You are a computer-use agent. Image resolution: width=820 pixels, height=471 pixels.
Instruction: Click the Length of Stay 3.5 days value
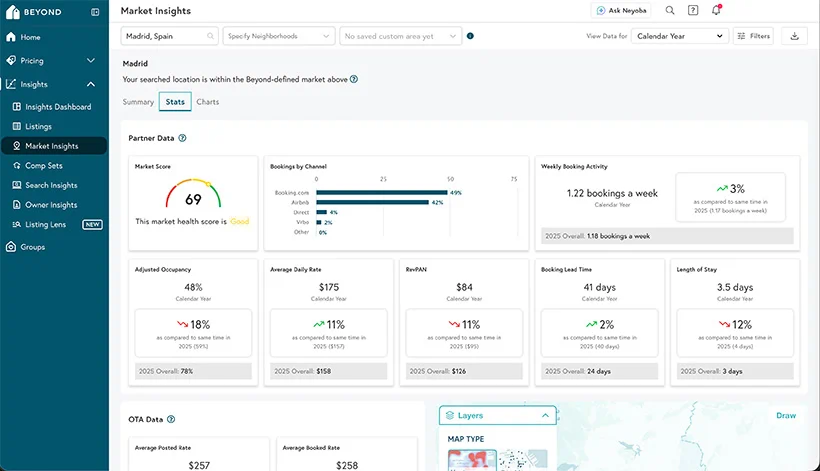(x=735, y=287)
